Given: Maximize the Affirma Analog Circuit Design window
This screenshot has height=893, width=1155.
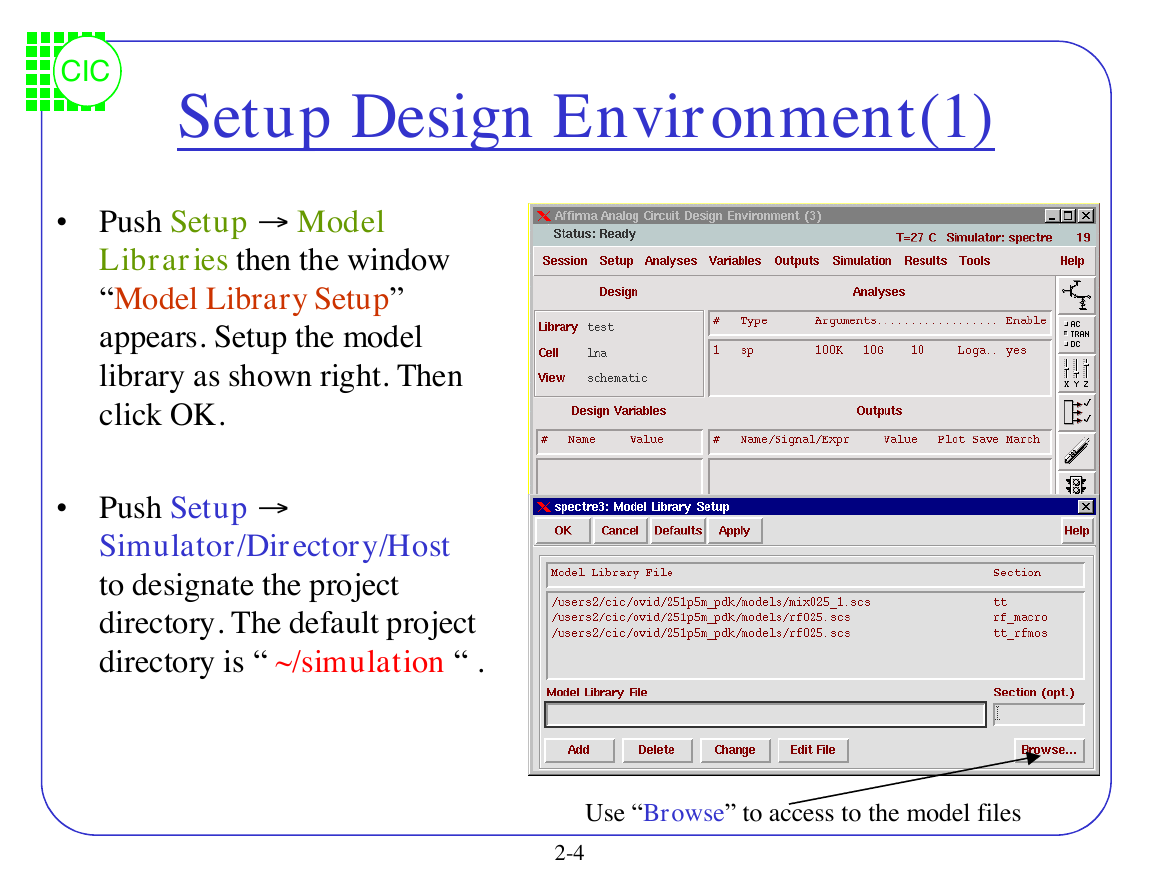Looking at the screenshot, I should [x=1068, y=216].
